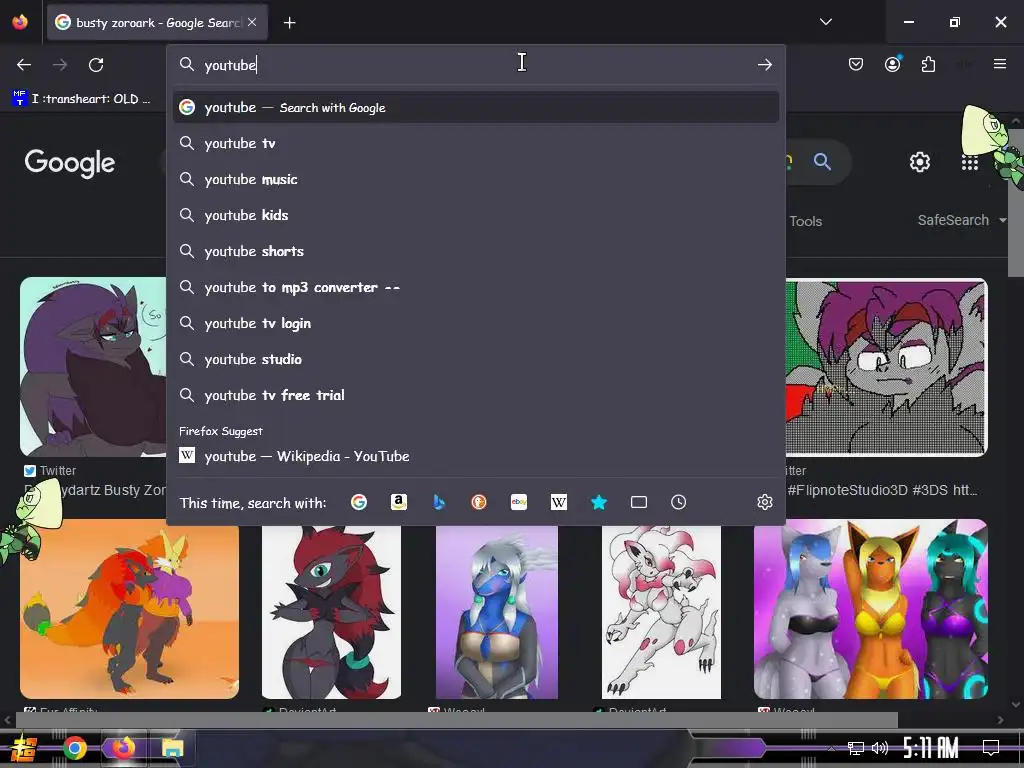Search bookmarks with the star icon
The width and height of the screenshot is (1024, 768).
tap(599, 502)
